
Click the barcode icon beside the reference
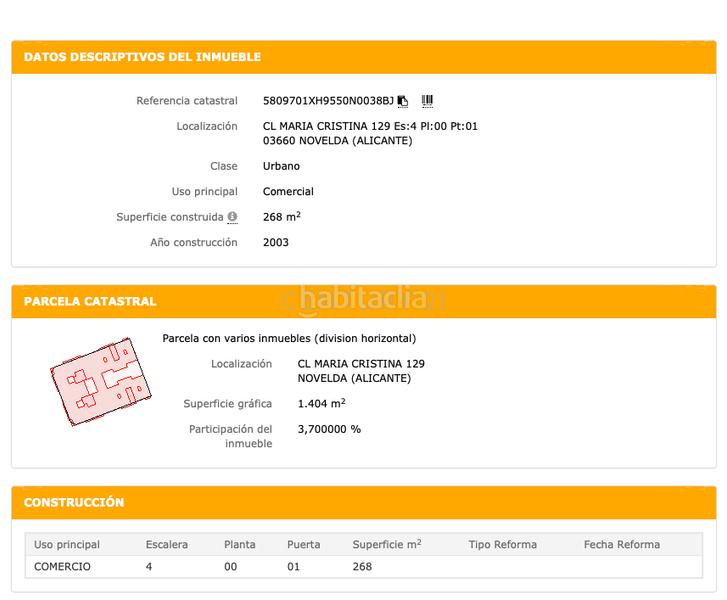(427, 101)
